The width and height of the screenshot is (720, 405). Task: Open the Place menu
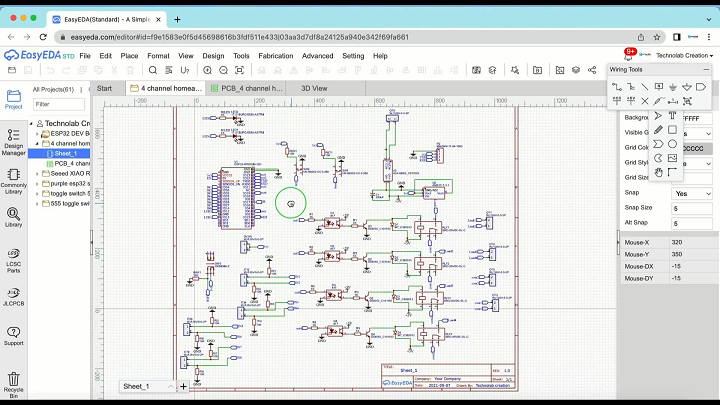[129, 56]
